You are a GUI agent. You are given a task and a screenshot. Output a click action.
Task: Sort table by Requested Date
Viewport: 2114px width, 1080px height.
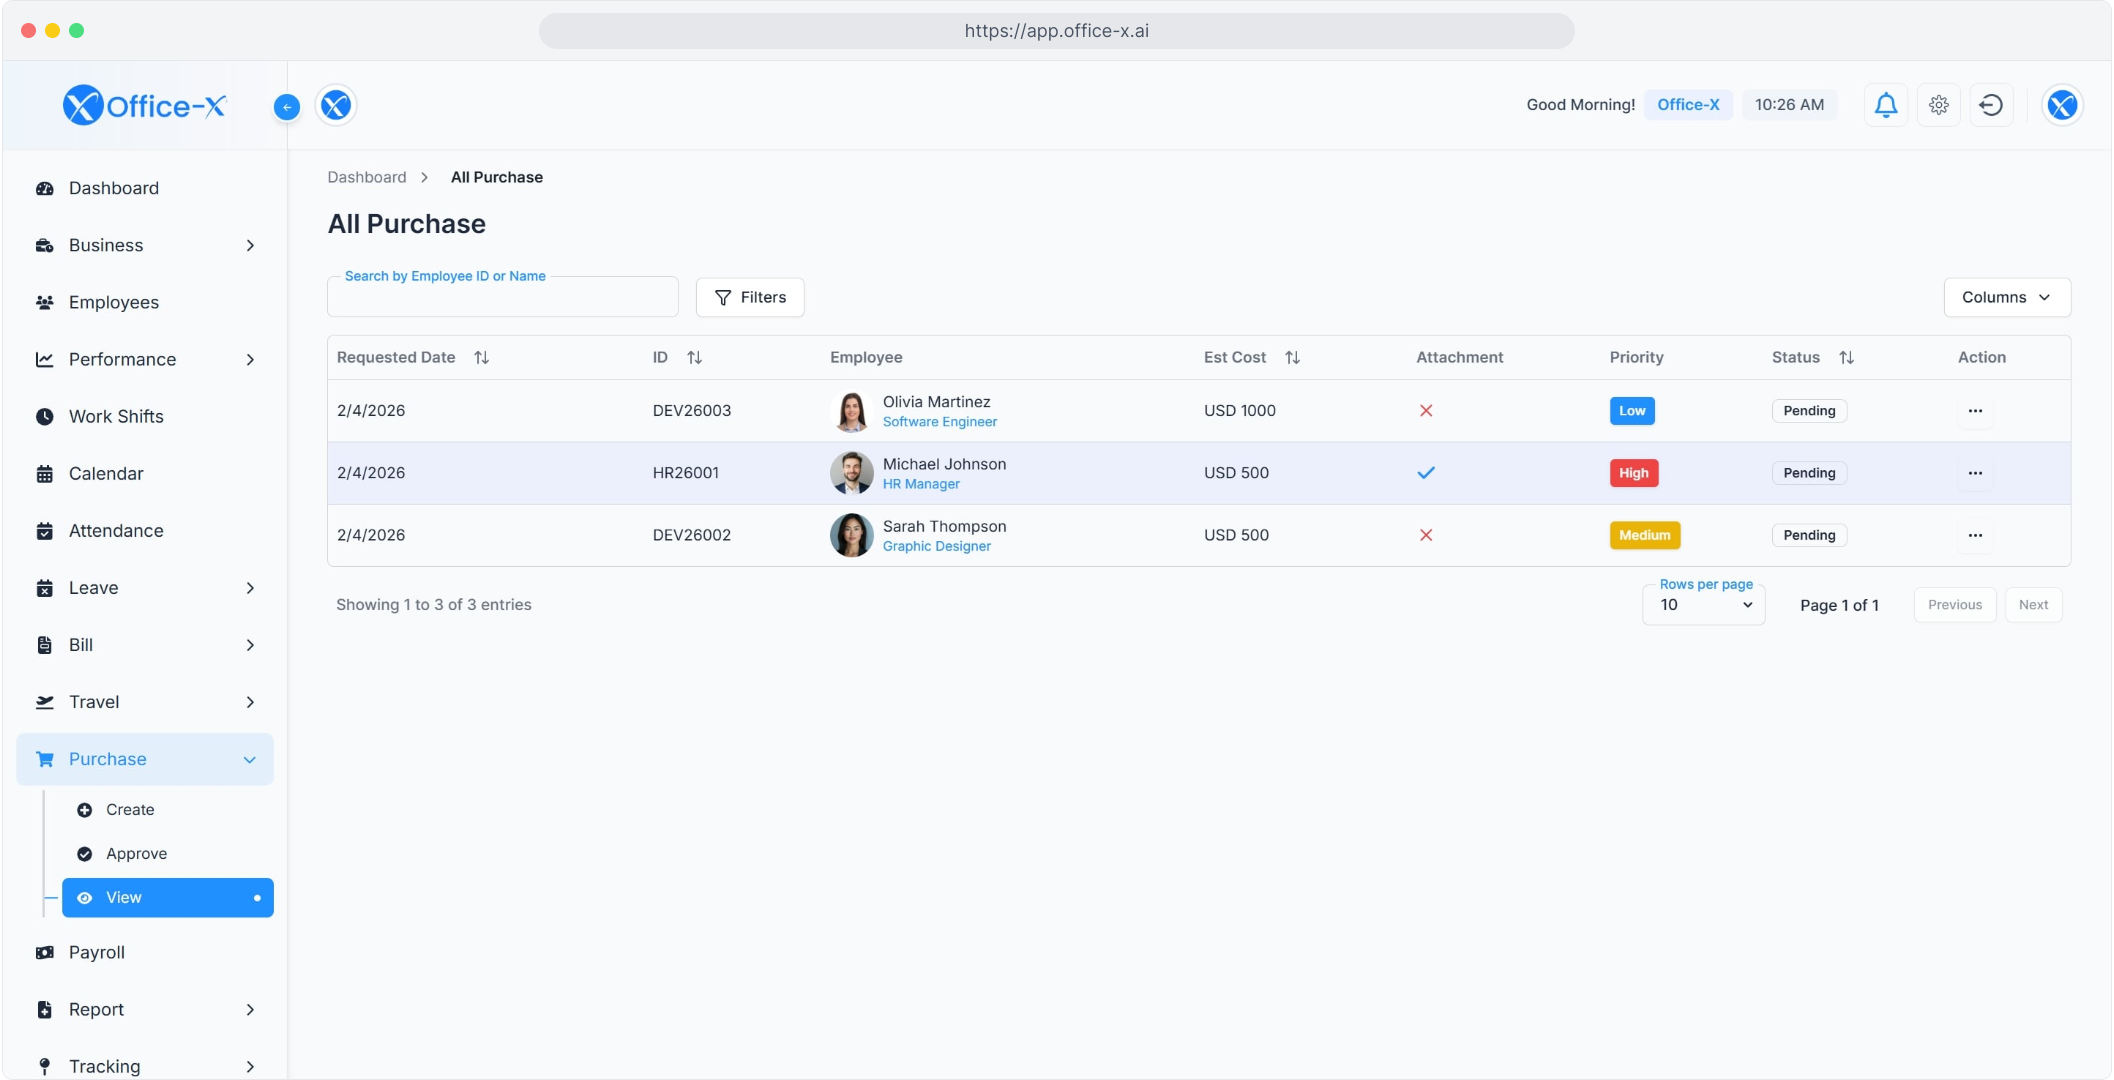click(x=481, y=358)
